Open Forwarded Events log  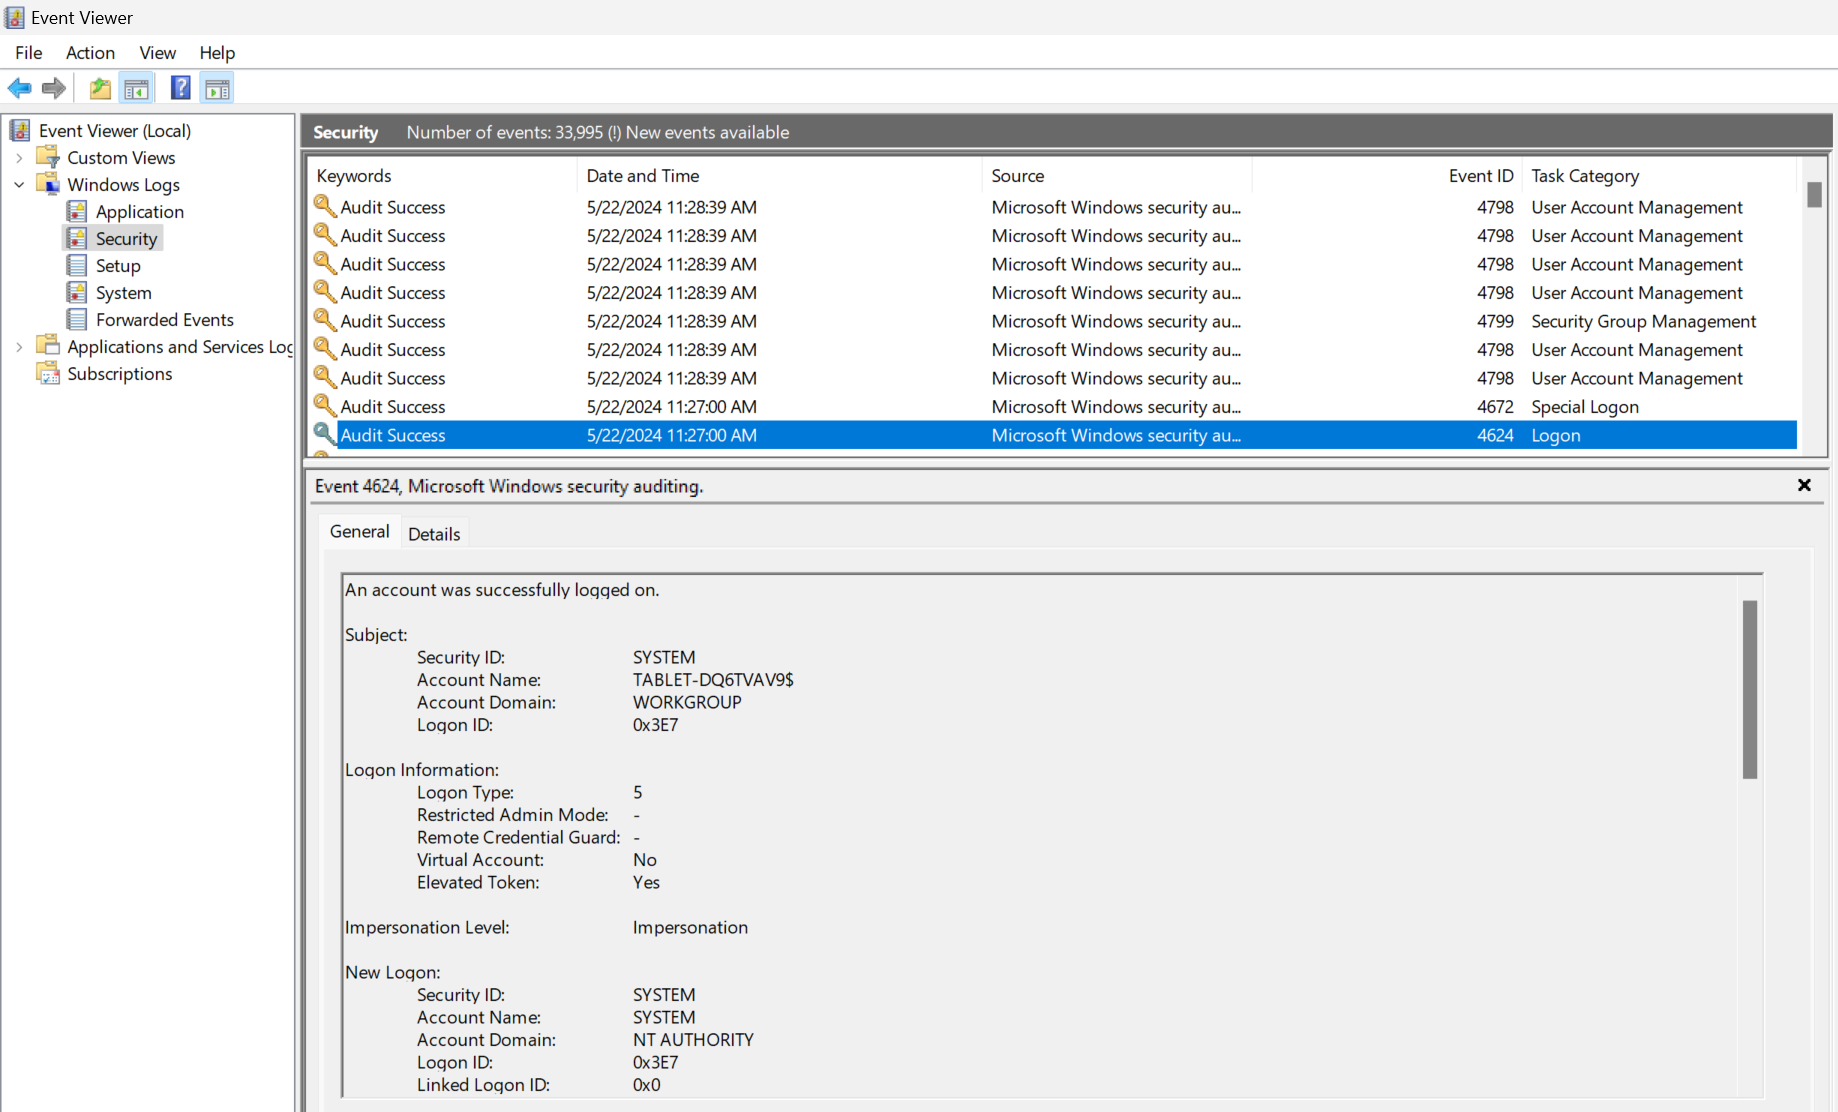click(165, 319)
